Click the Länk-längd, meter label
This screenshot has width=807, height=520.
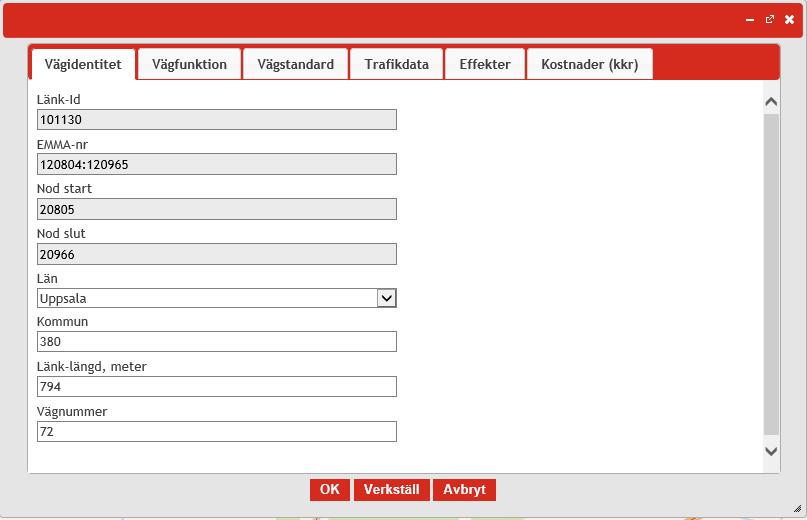(x=92, y=367)
